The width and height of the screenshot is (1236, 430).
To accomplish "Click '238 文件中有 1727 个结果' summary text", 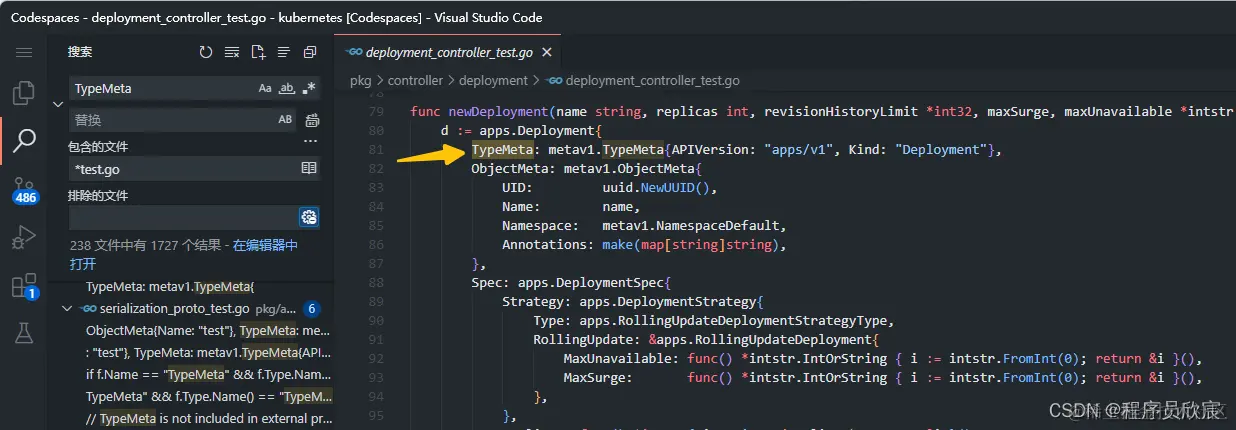I will (x=148, y=245).
